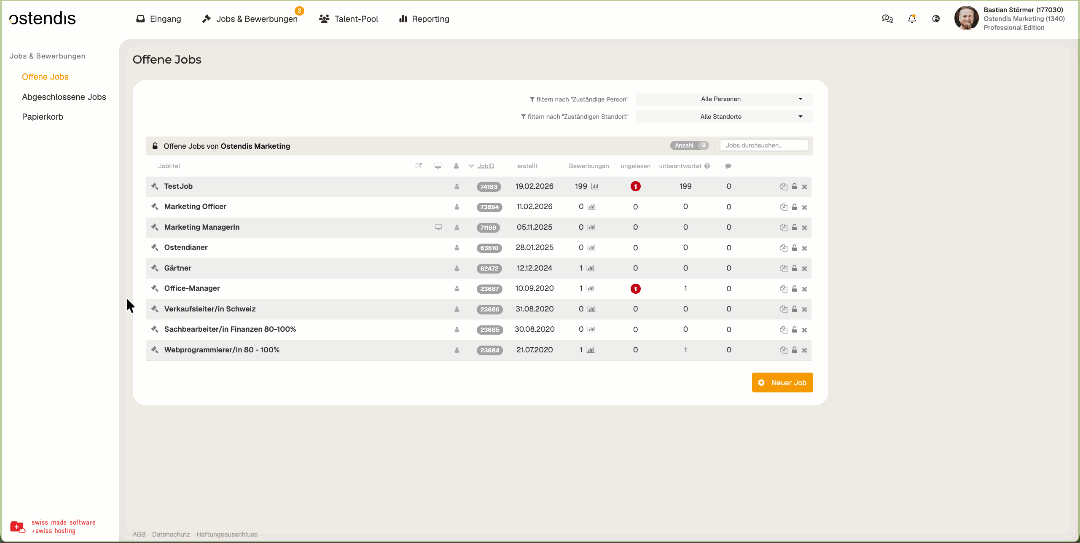Toggle the lock on Webprogrammierer/in job

[794, 350]
